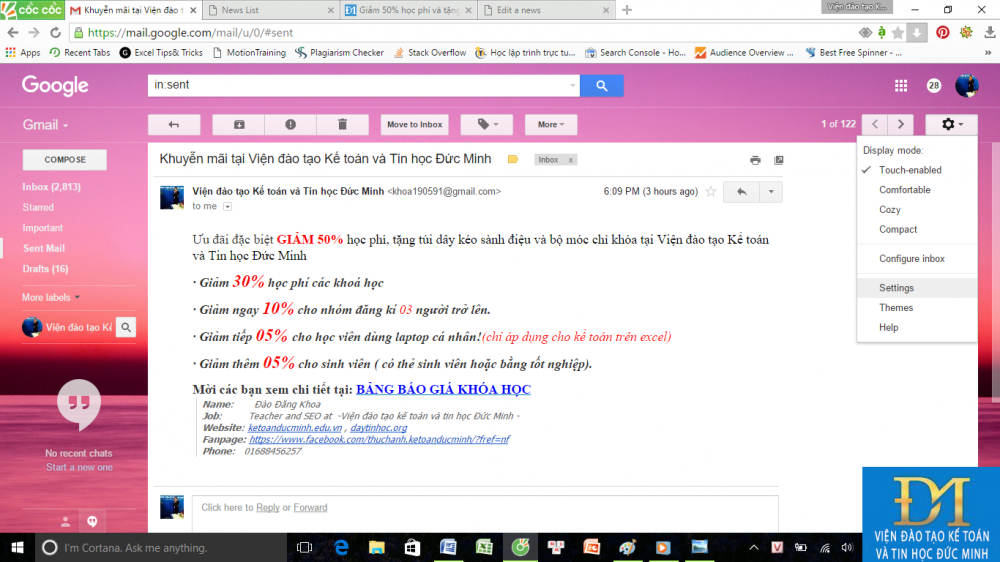The height and width of the screenshot is (562, 1000).
Task: Open a new browser tab
Action: [x=627, y=10]
